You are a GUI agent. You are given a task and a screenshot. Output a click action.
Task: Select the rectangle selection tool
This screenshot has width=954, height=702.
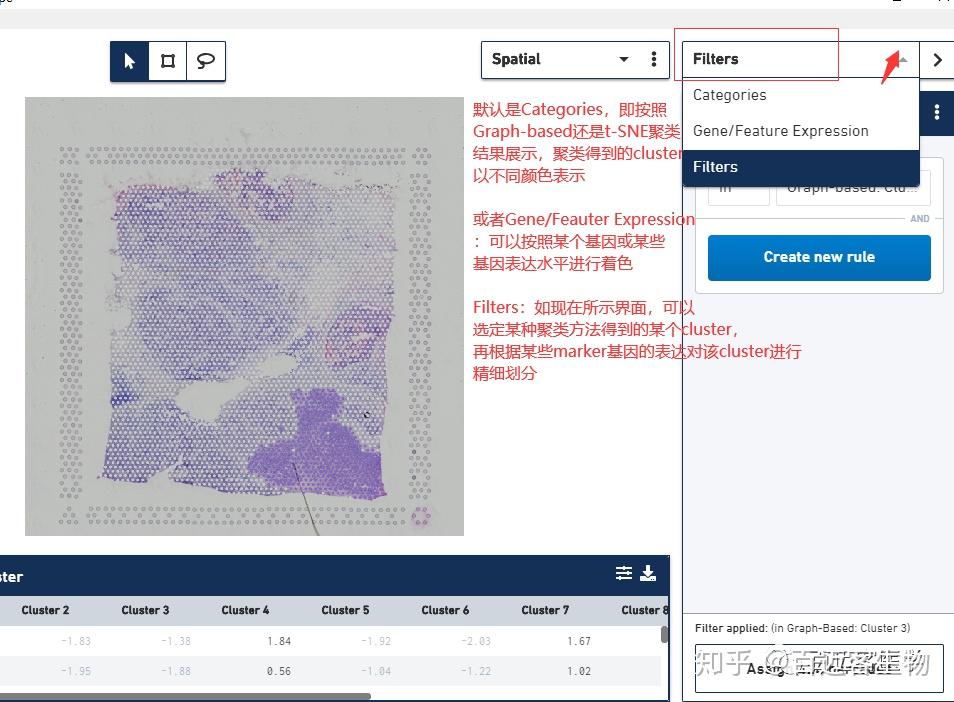pos(167,60)
